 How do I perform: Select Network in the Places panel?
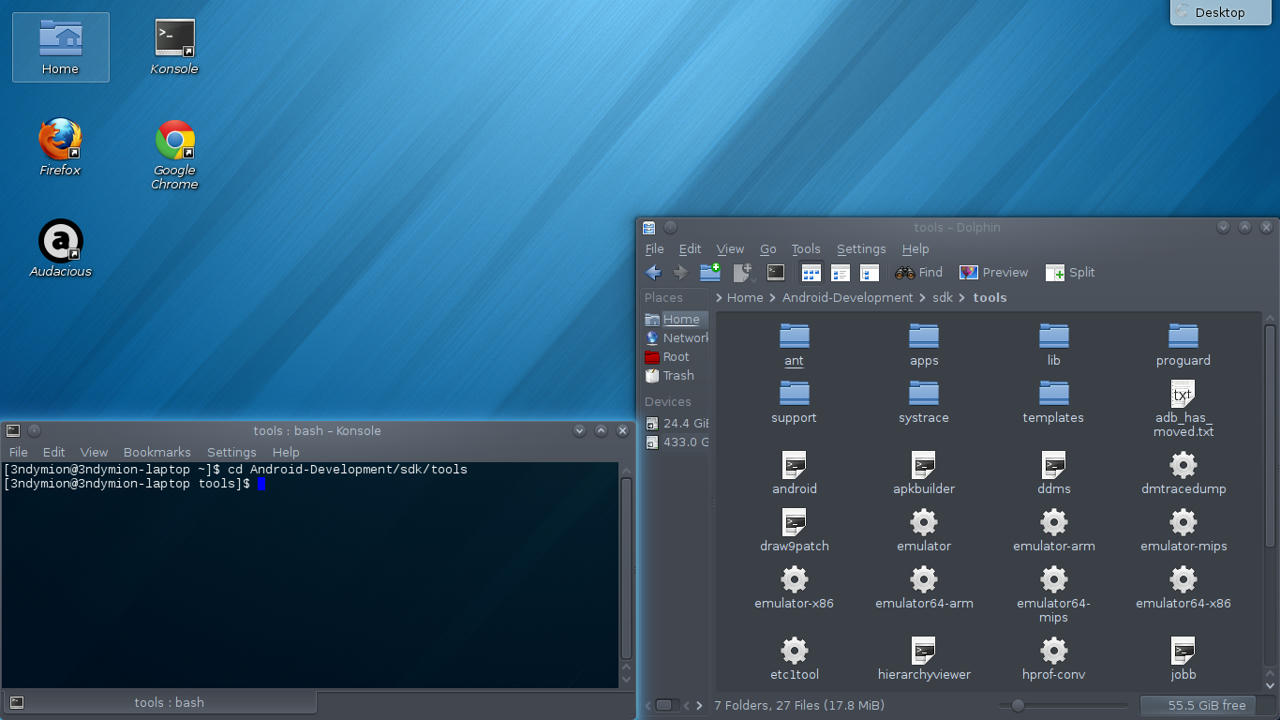click(675, 338)
